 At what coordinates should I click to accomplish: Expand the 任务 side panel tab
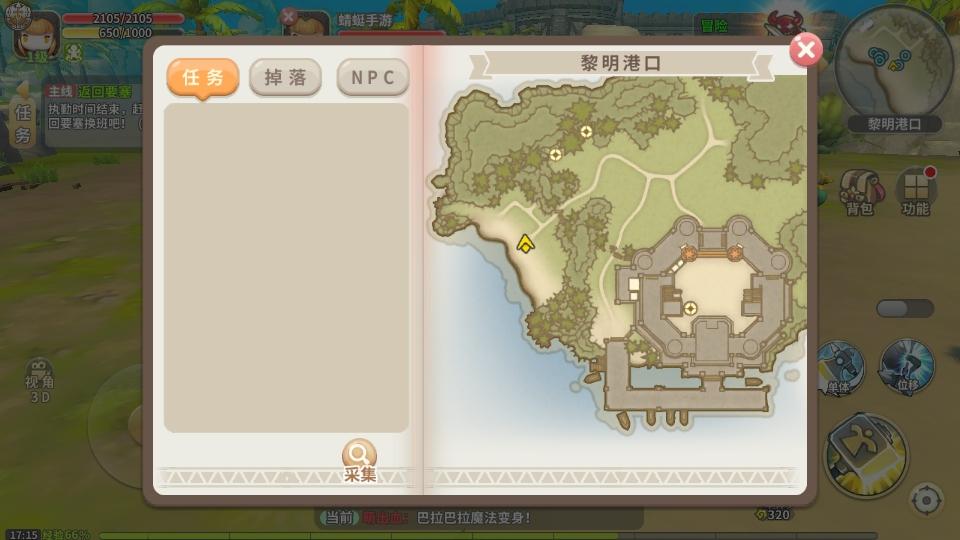pos(23,116)
